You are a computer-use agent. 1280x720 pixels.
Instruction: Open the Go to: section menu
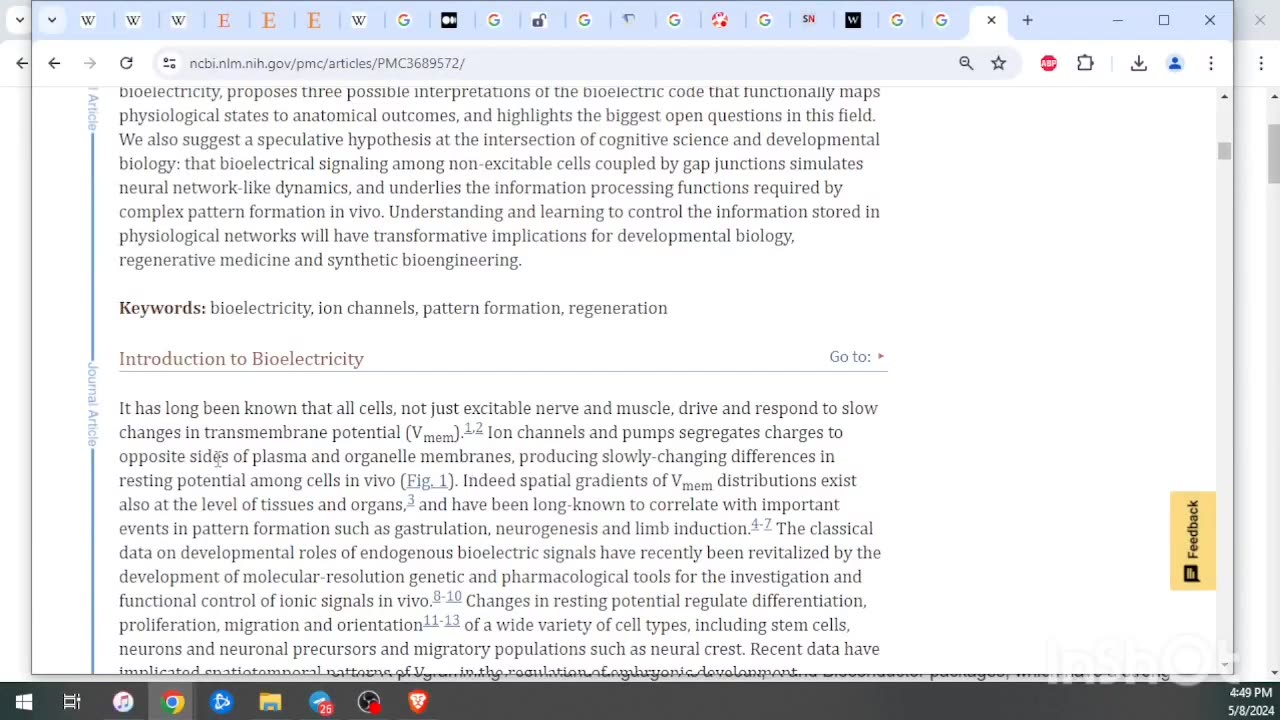tap(857, 357)
